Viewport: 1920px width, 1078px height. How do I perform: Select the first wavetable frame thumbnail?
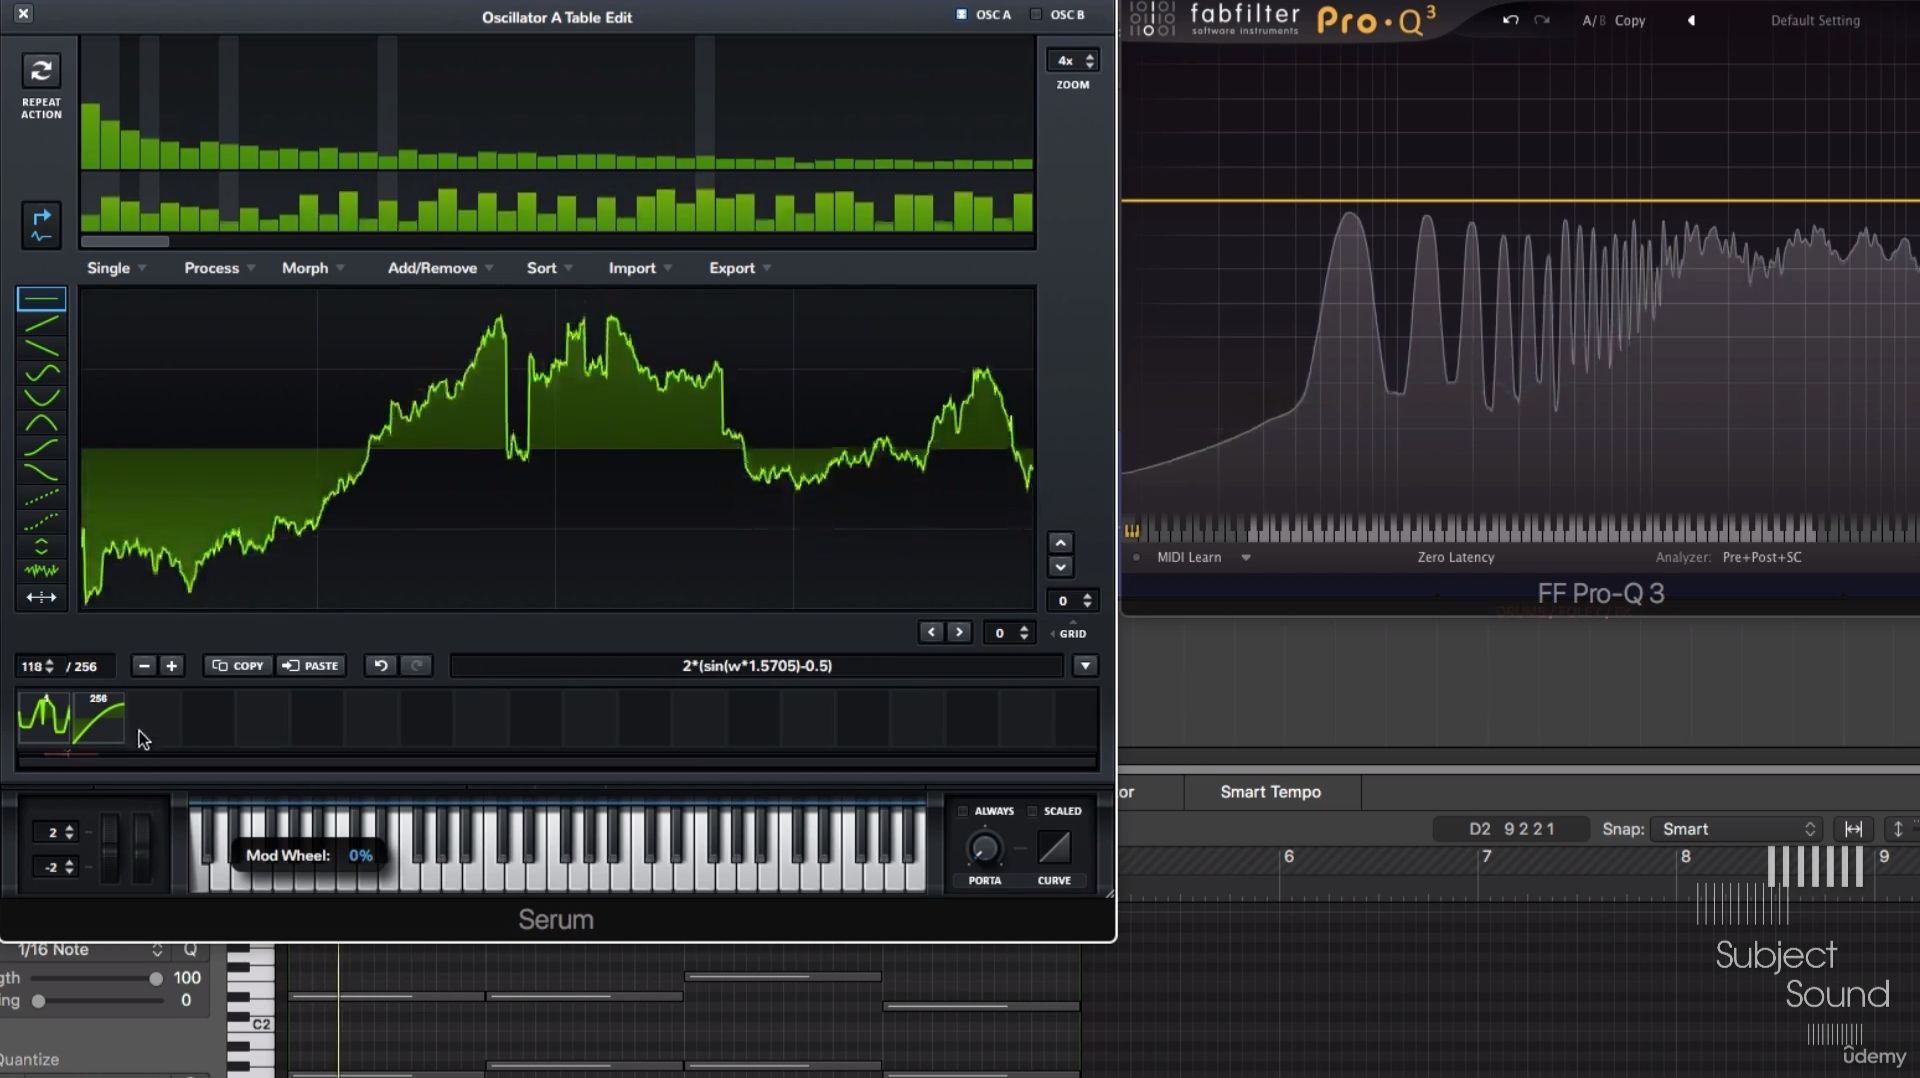44,718
